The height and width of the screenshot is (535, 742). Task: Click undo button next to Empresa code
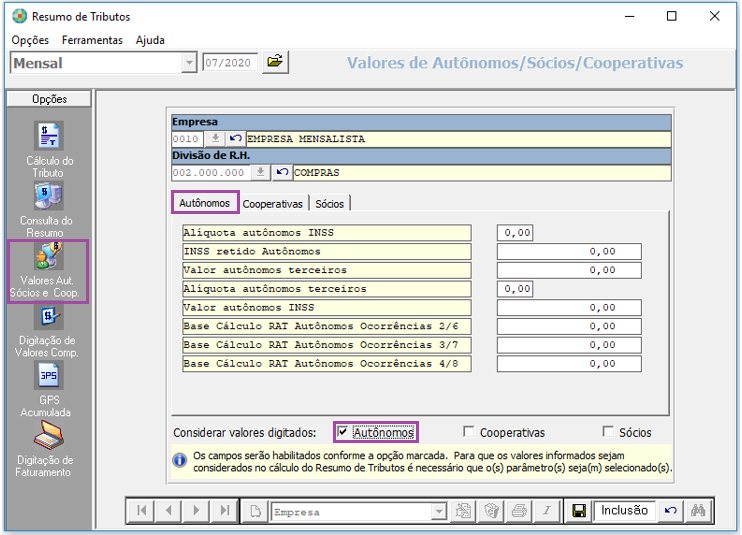tap(235, 139)
